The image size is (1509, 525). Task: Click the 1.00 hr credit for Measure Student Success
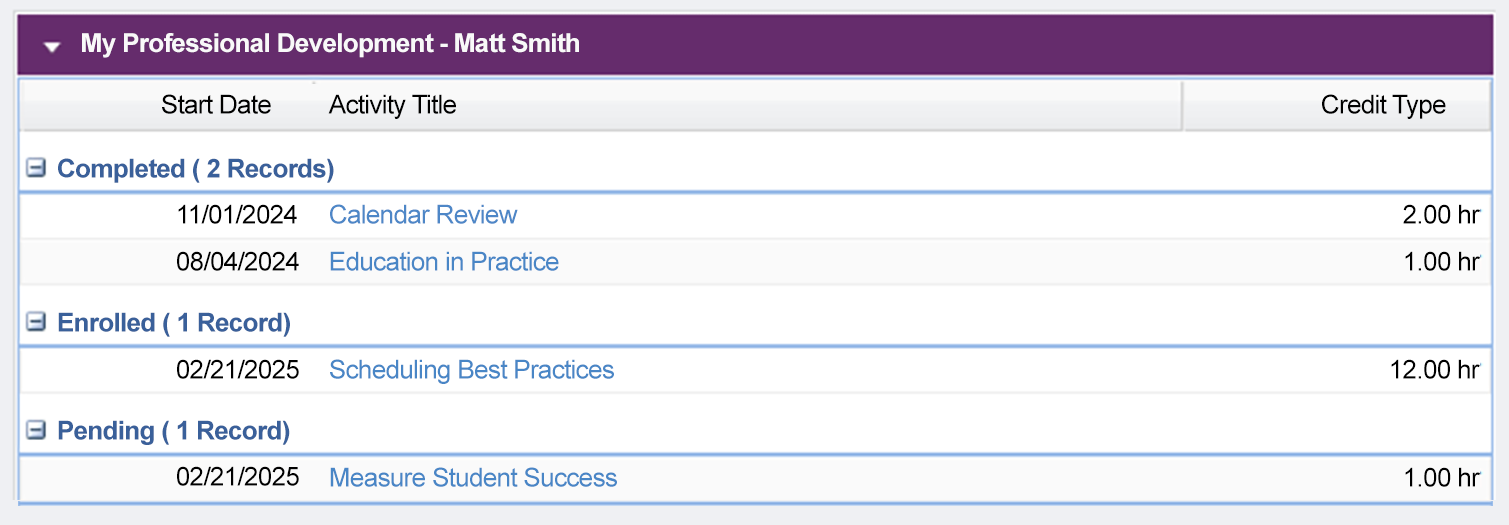coord(1441,478)
